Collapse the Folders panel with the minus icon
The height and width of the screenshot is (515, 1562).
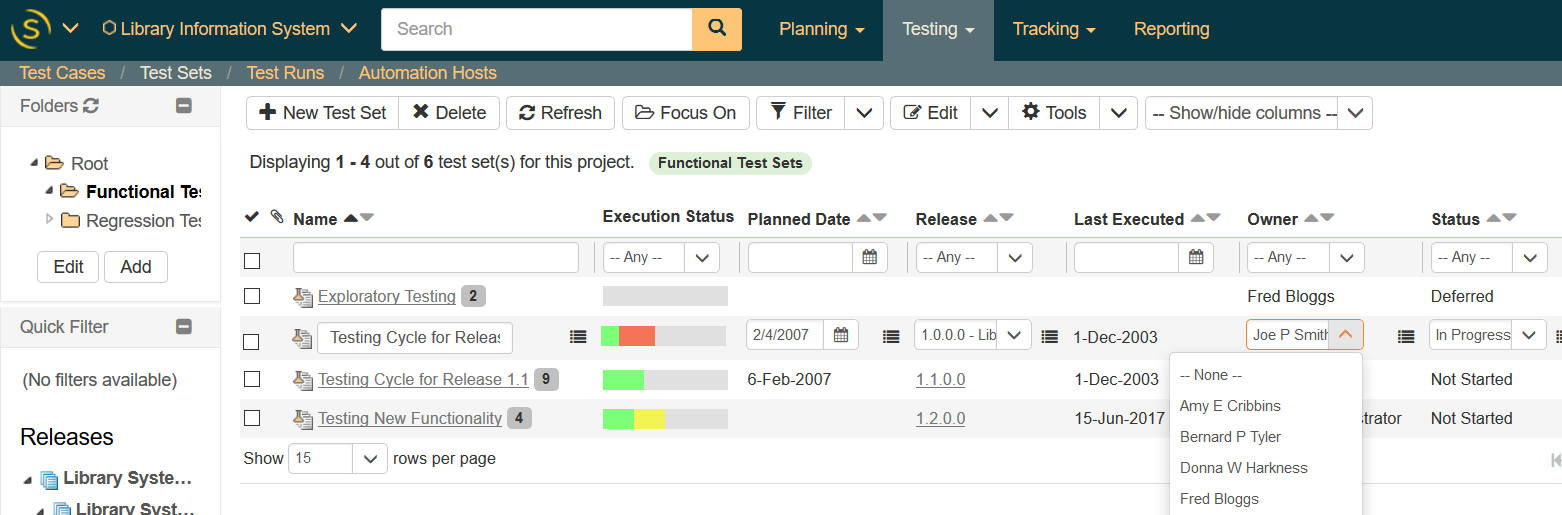184,106
